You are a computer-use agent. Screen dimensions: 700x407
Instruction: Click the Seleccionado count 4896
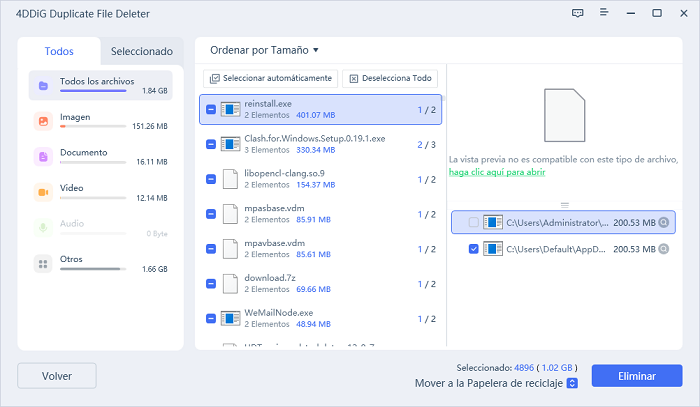pos(524,368)
